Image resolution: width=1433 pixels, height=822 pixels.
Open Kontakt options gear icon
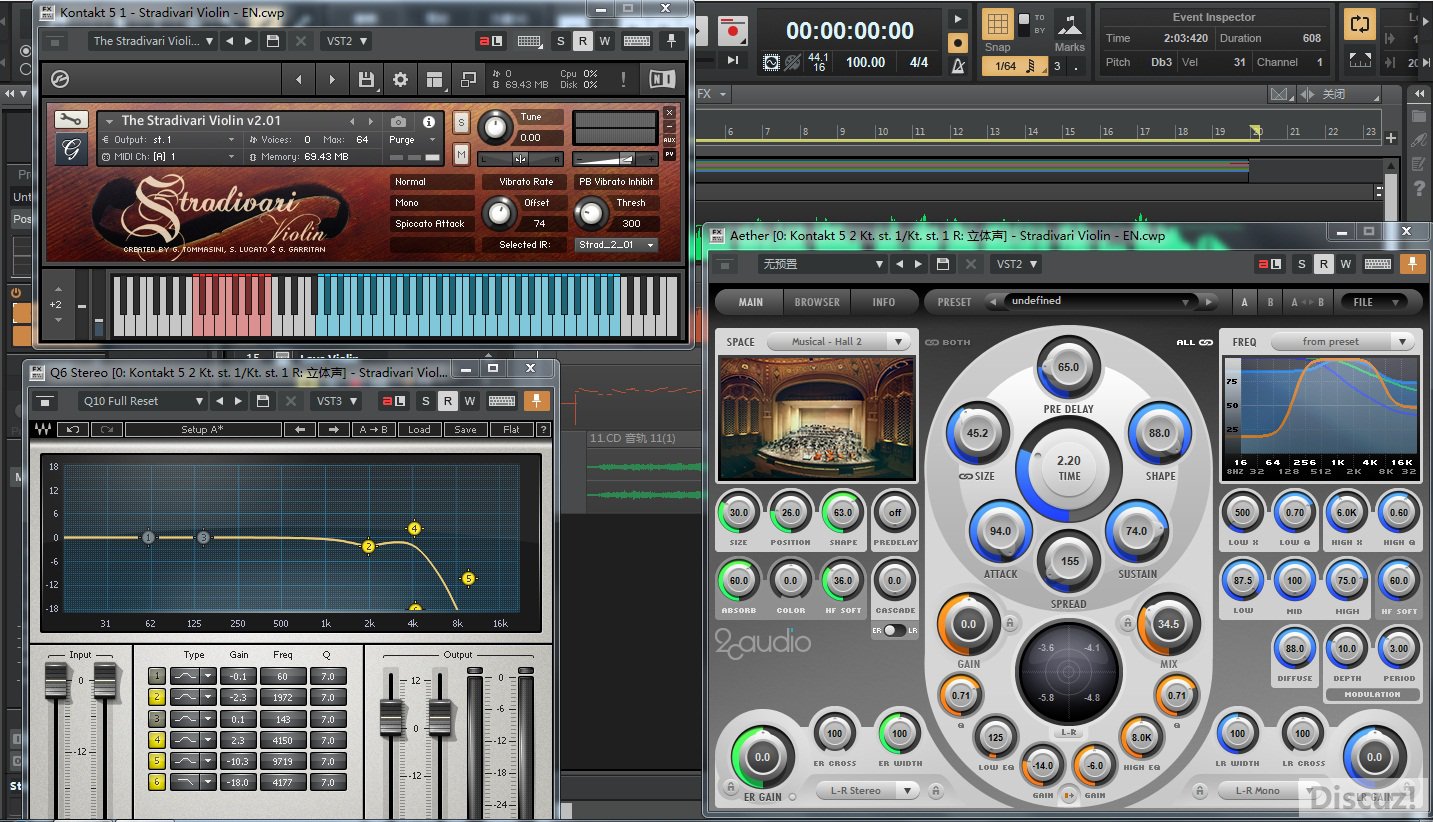pyautogui.click(x=400, y=80)
